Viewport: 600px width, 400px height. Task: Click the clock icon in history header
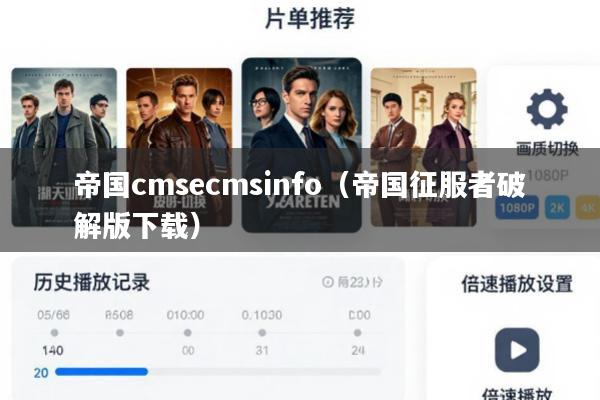[x=328, y=282]
